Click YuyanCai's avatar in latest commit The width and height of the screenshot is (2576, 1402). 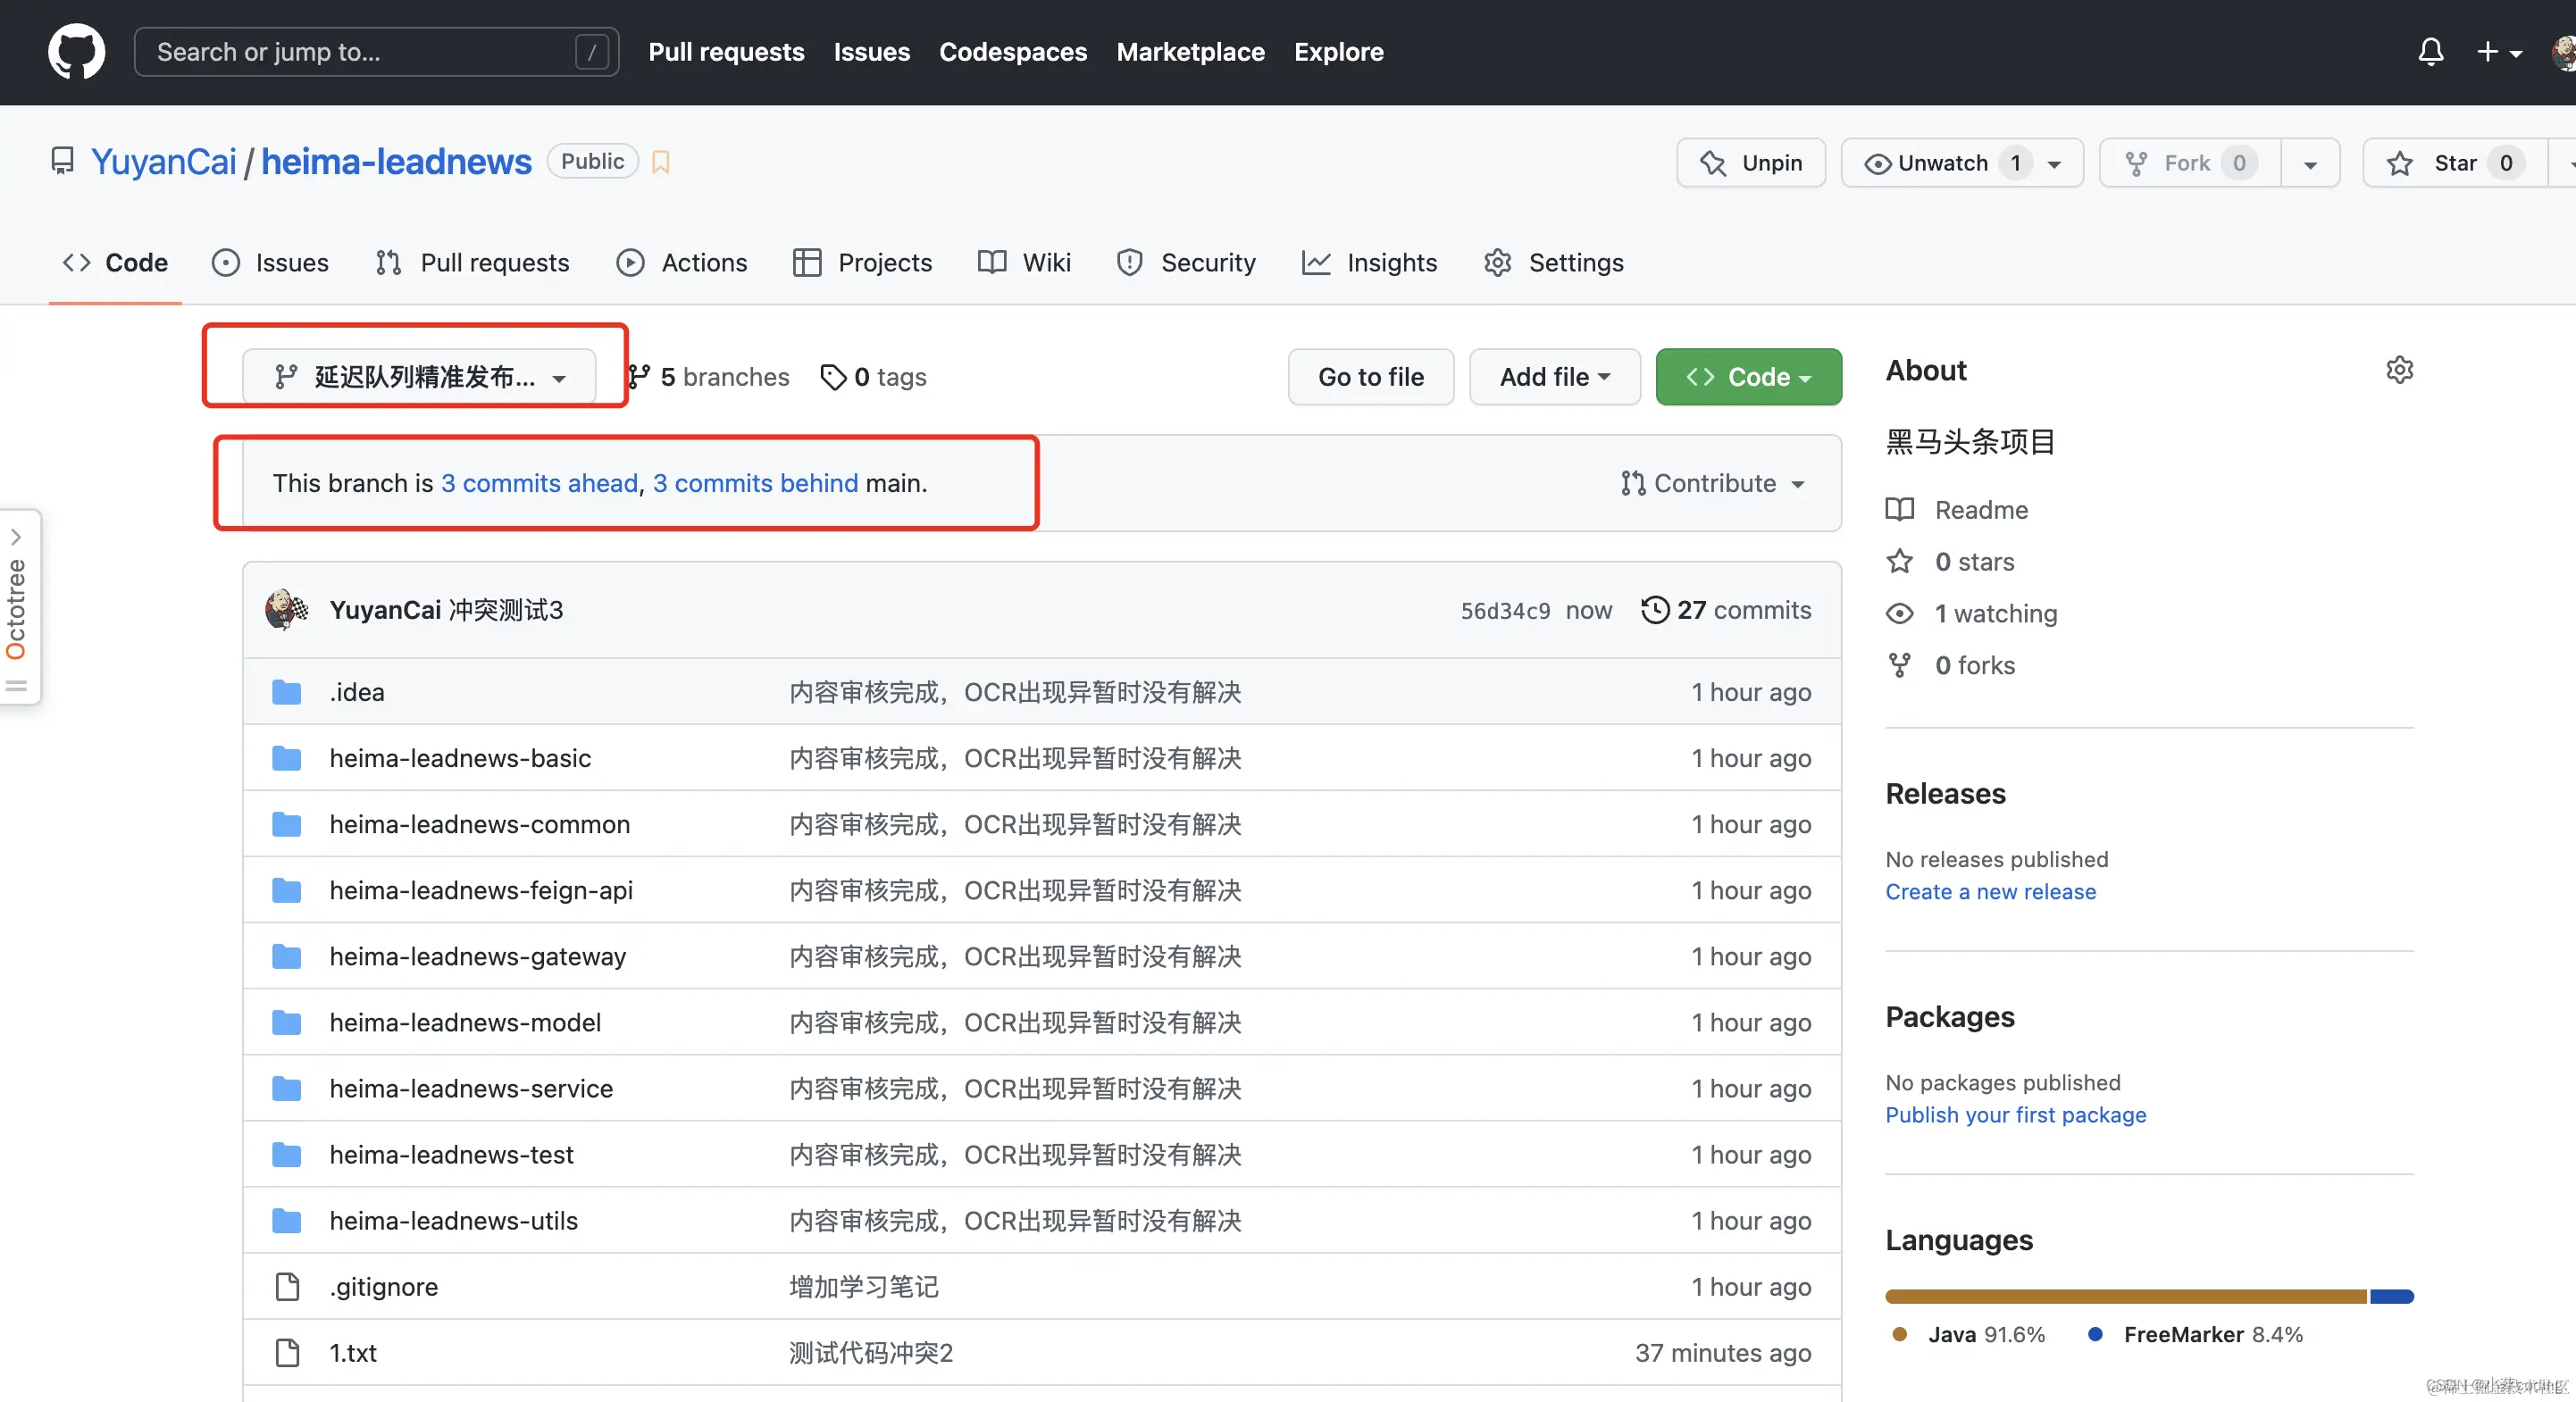pyautogui.click(x=286, y=610)
